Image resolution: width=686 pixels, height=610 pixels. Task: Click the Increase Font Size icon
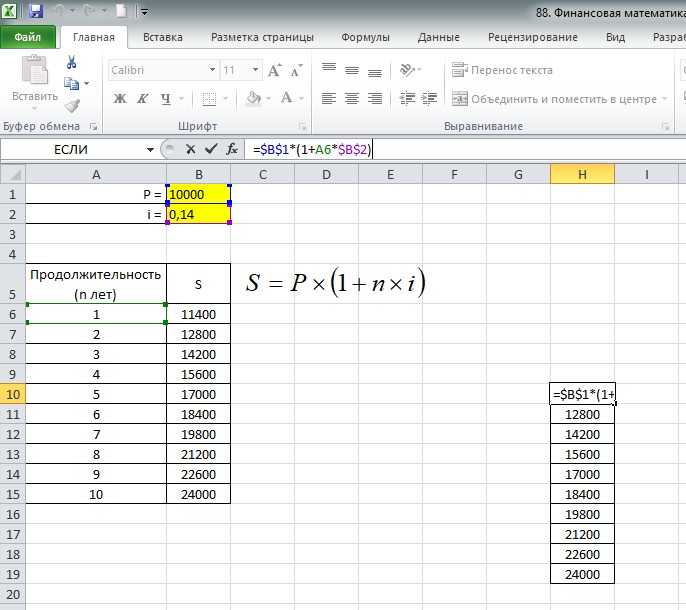point(275,70)
